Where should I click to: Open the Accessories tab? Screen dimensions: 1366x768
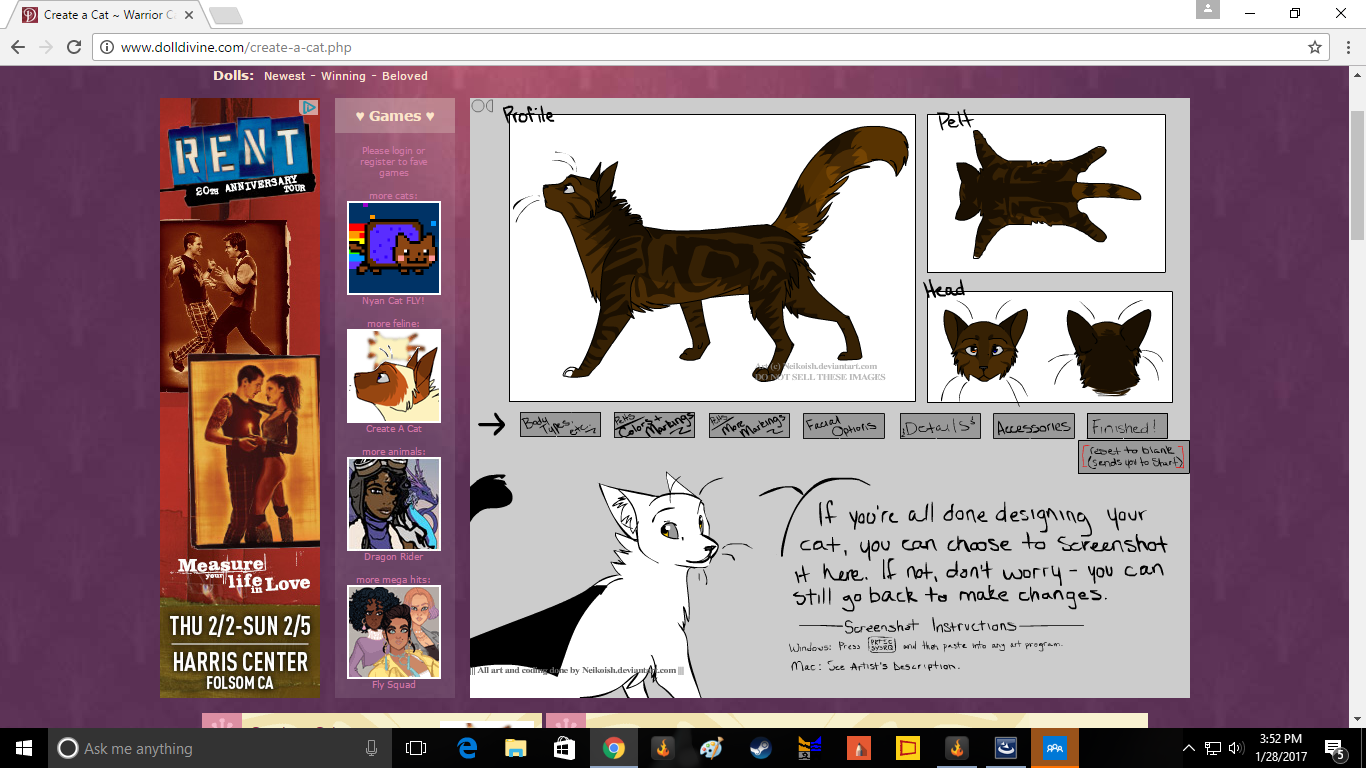click(x=1034, y=426)
